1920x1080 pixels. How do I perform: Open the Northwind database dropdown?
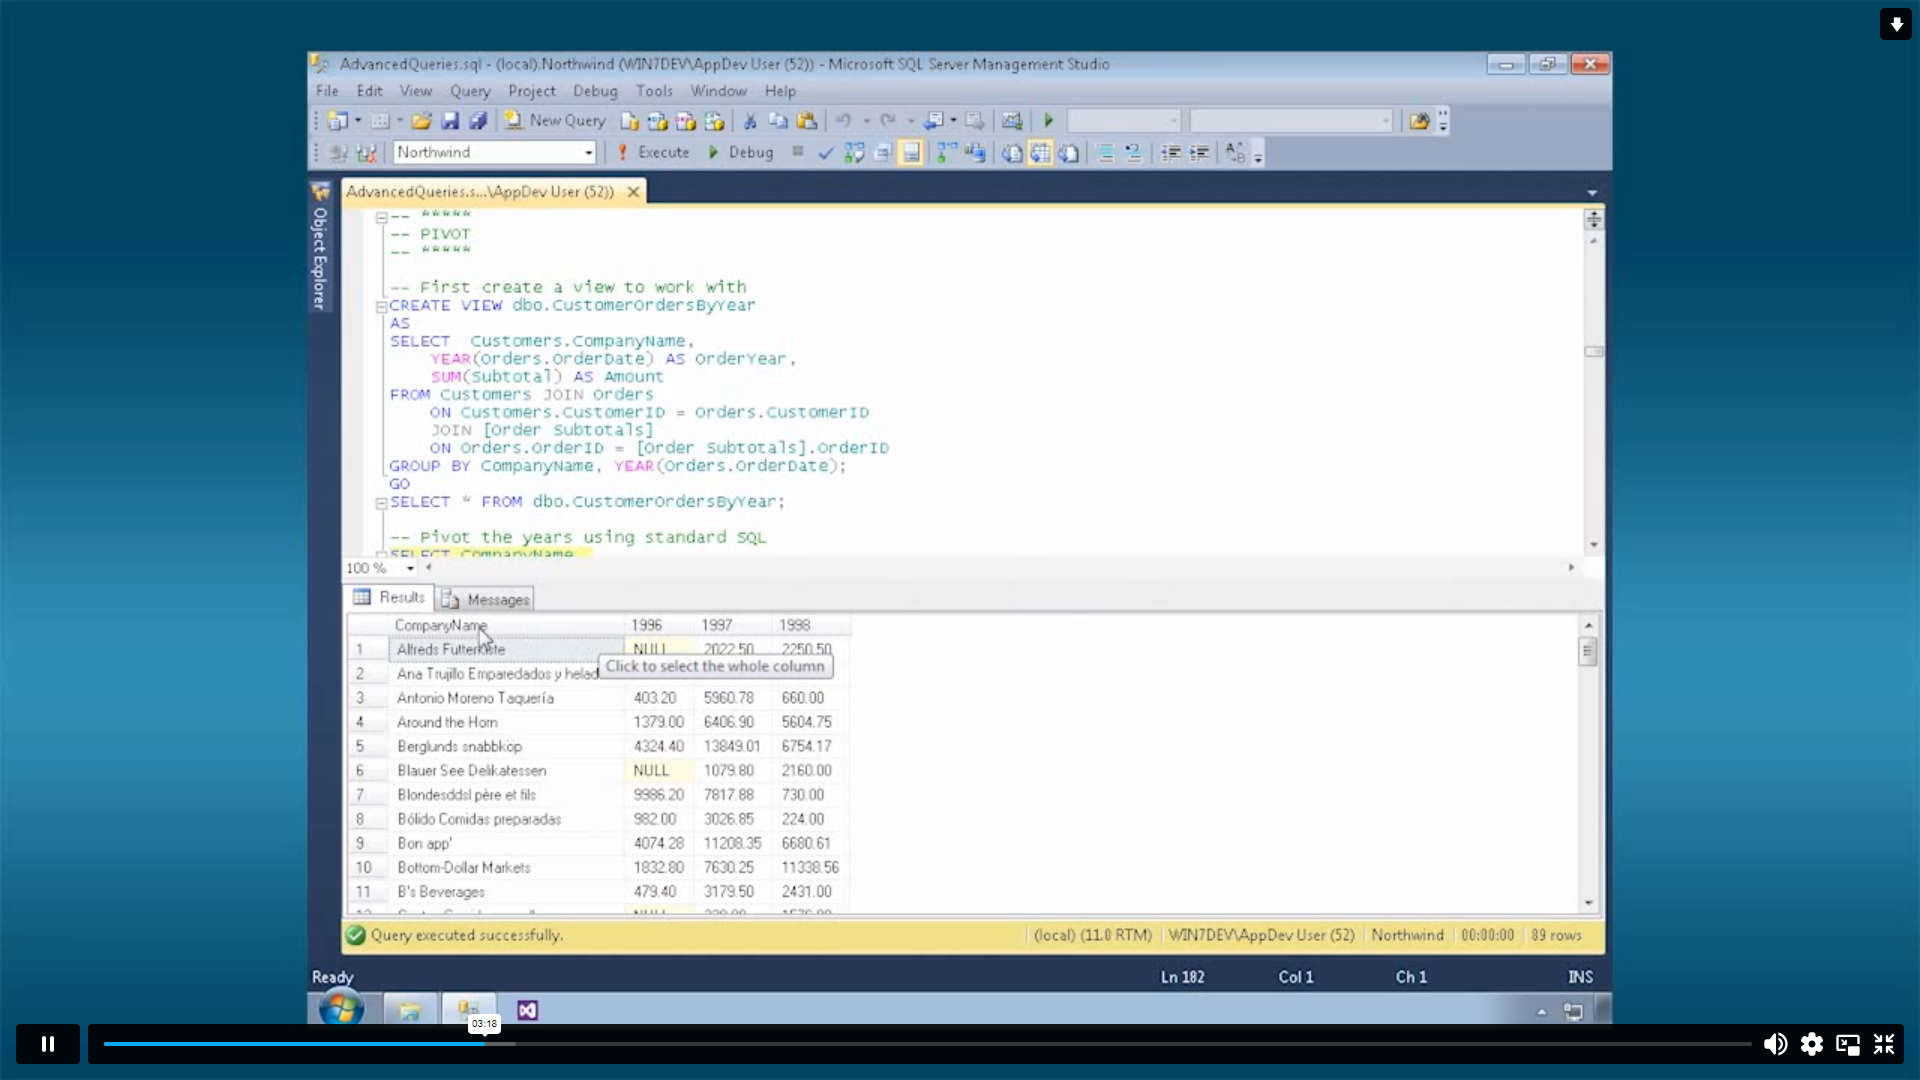point(588,152)
